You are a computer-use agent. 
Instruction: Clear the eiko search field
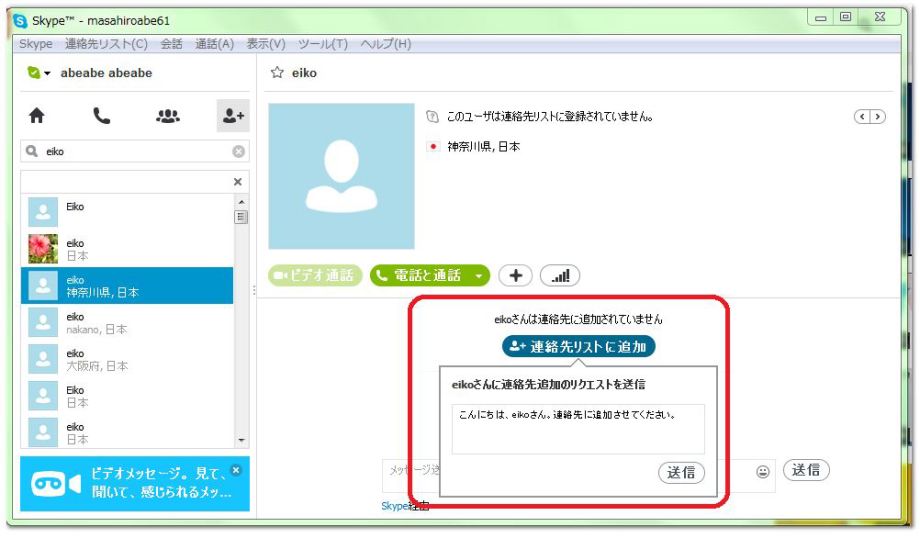point(238,151)
